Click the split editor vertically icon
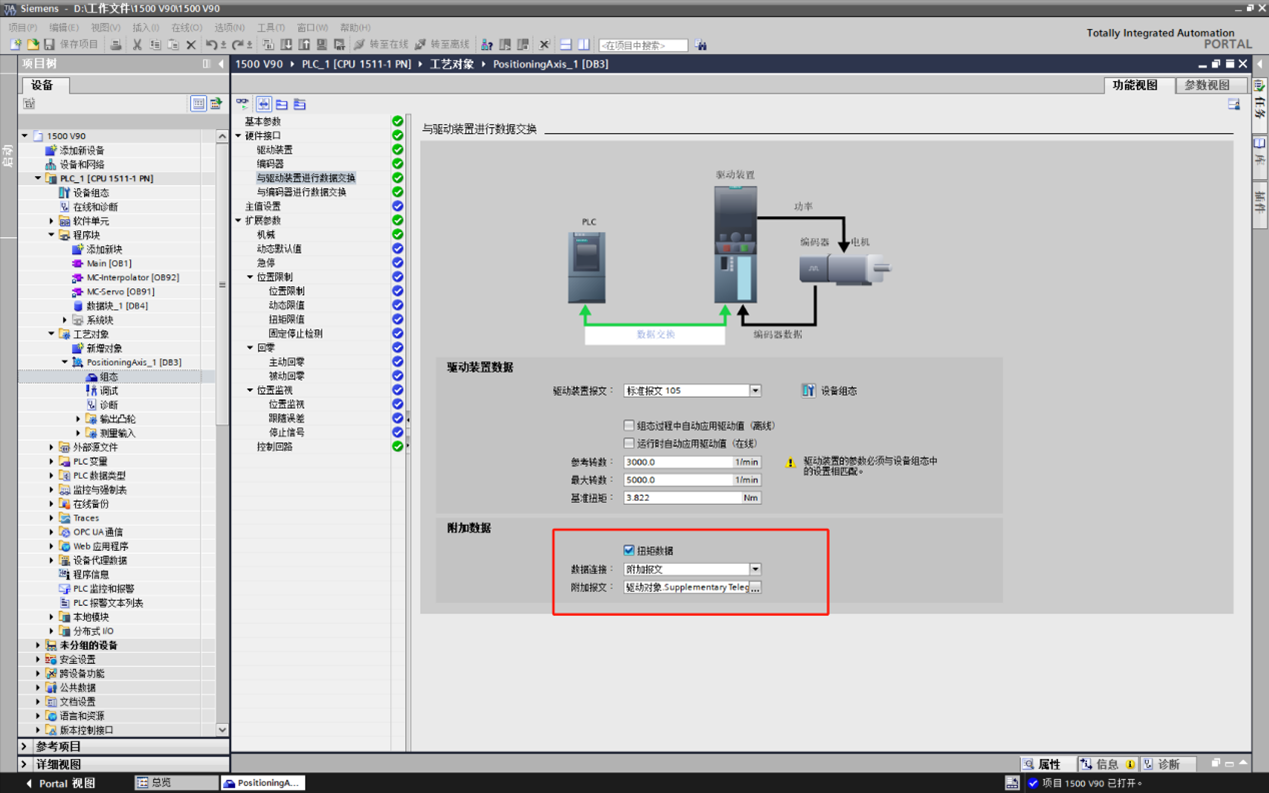This screenshot has height=793, width=1269. point(584,45)
